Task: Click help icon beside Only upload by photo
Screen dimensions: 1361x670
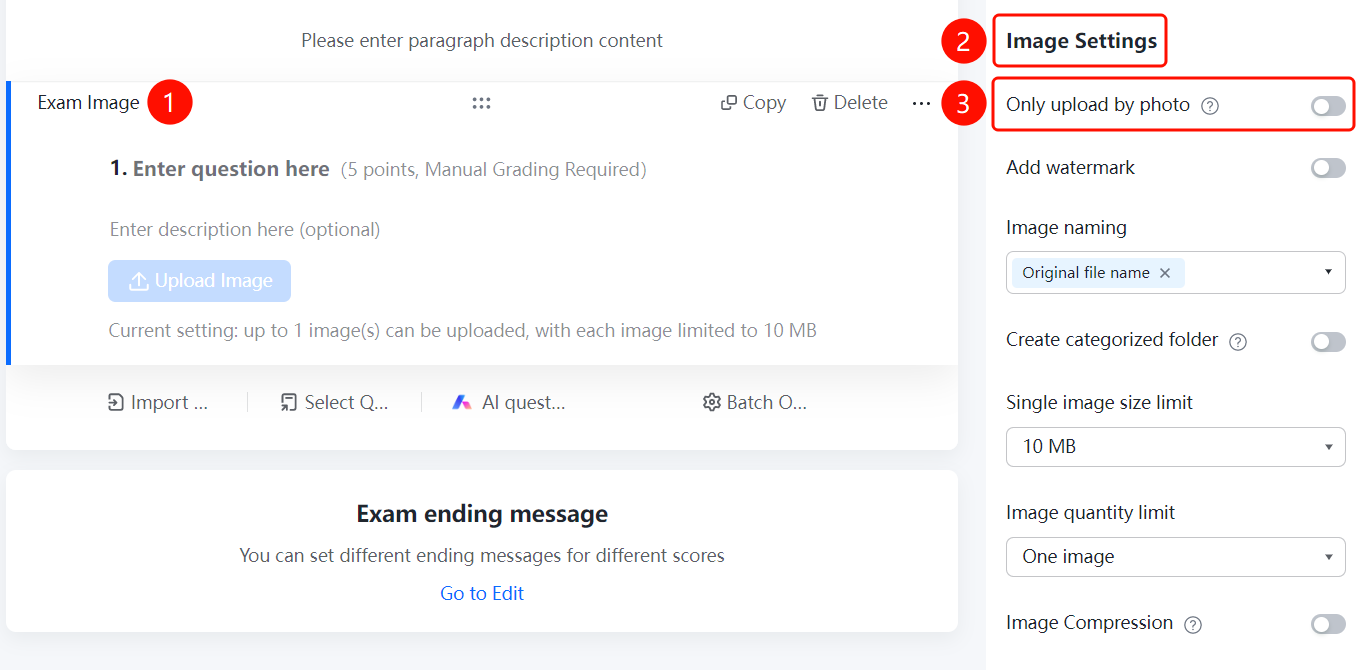Action: (x=1209, y=105)
